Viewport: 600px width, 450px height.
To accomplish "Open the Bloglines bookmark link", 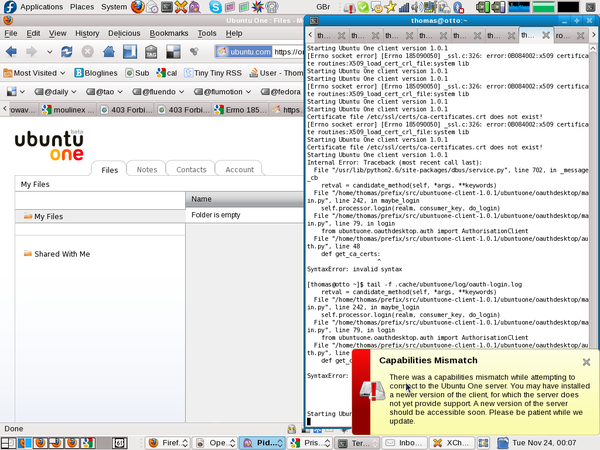I will click(x=96, y=73).
